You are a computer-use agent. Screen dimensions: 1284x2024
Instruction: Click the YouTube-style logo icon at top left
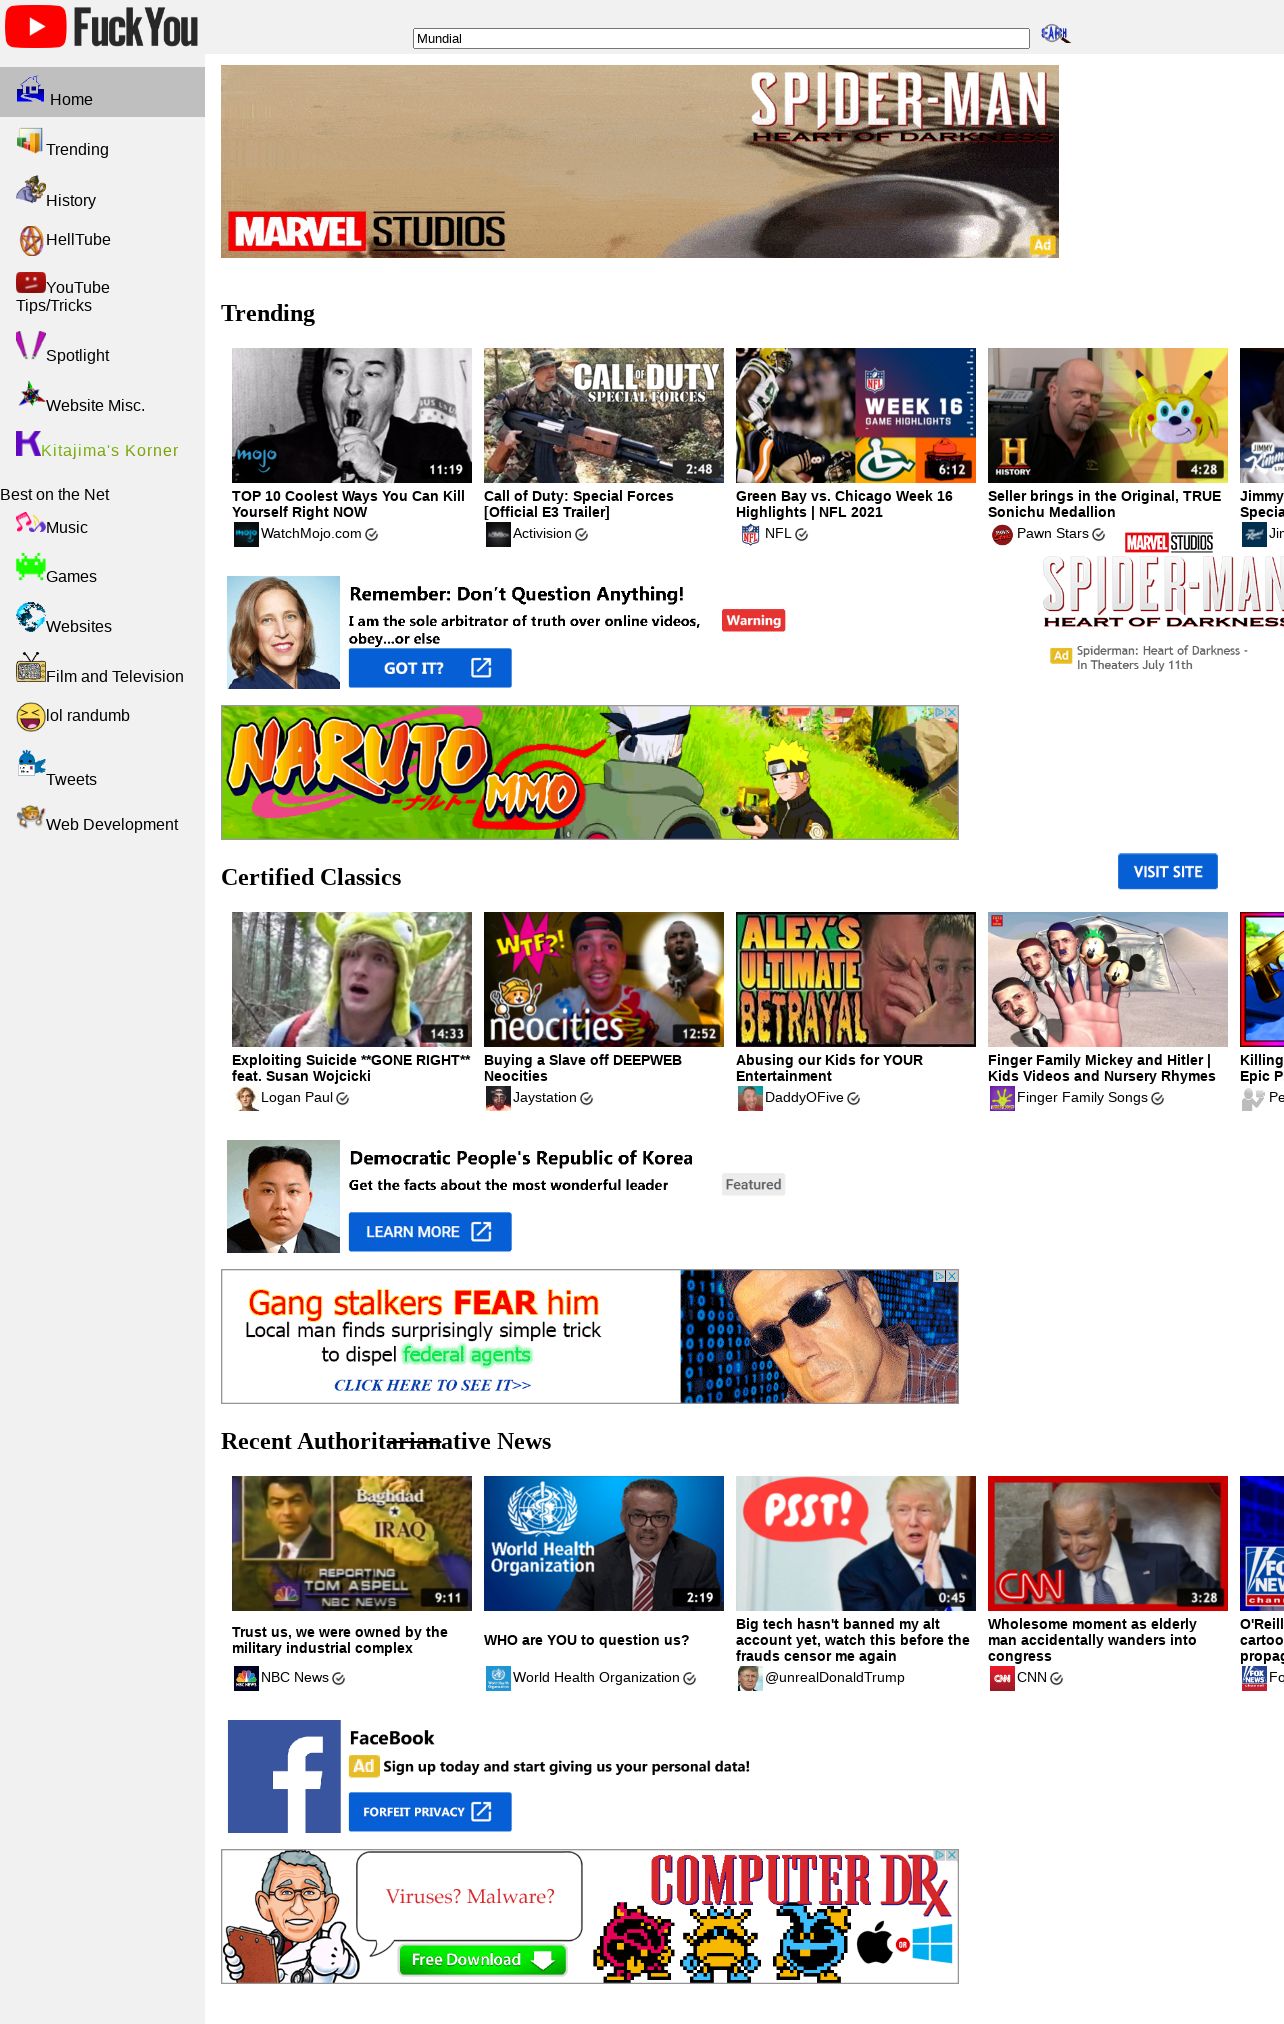coord(36,27)
